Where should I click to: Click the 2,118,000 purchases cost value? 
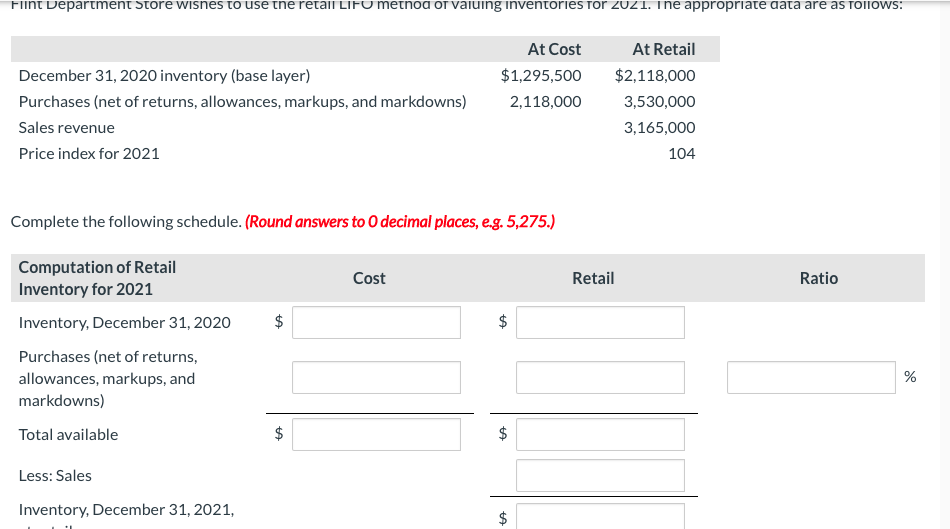point(545,102)
